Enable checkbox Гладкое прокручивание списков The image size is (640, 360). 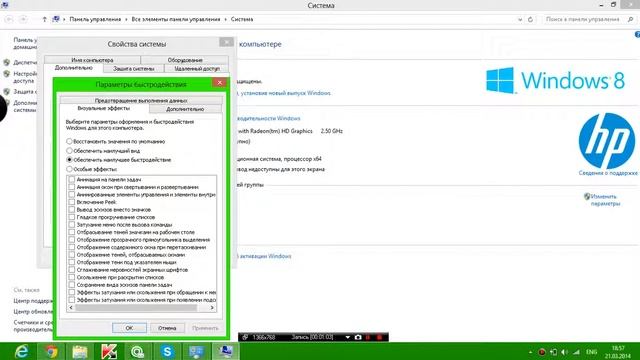pos(72,217)
